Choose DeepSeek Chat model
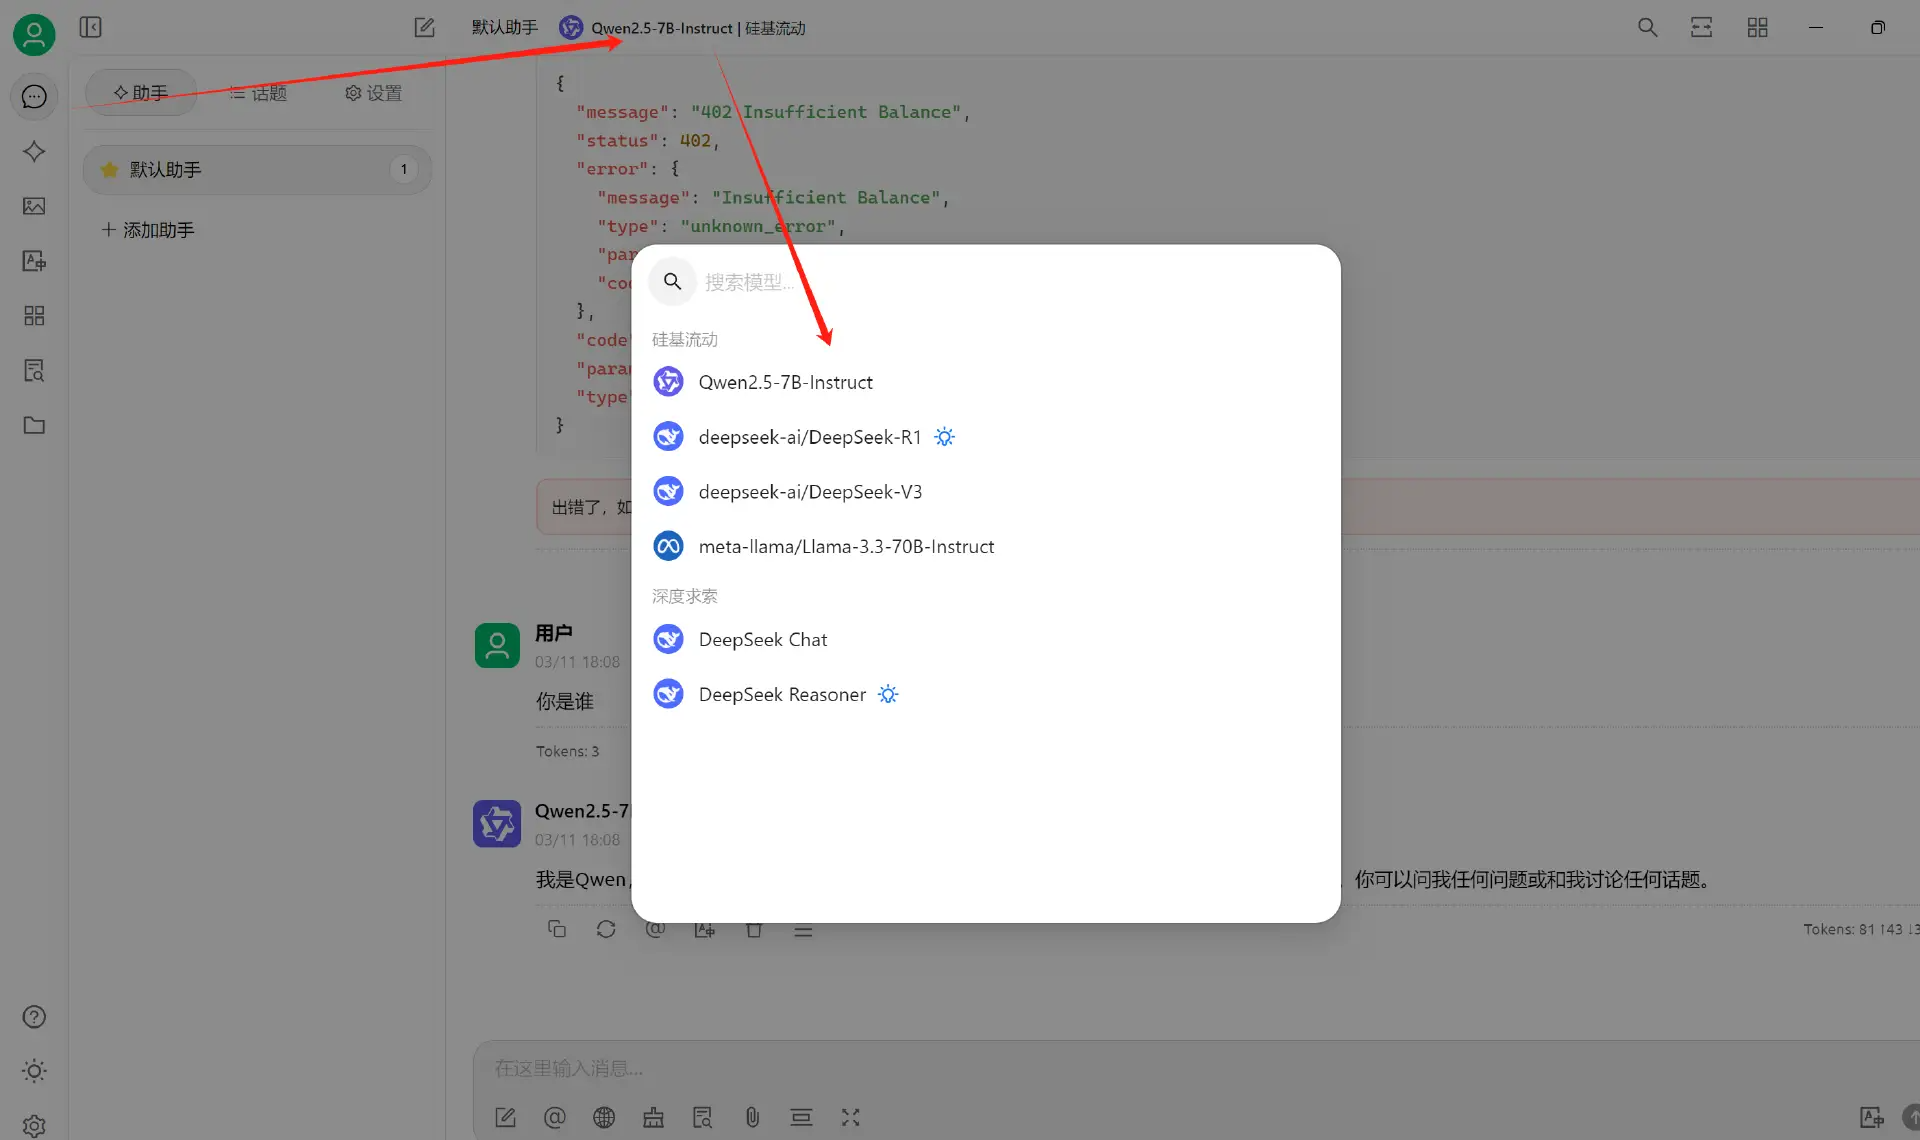This screenshot has height=1140, width=1920. (986, 639)
